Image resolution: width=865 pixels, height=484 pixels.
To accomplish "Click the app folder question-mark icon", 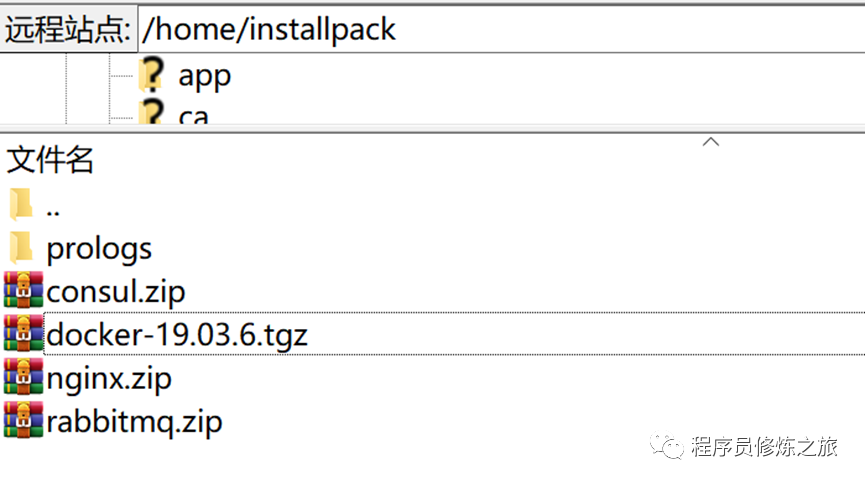I will coord(152,75).
